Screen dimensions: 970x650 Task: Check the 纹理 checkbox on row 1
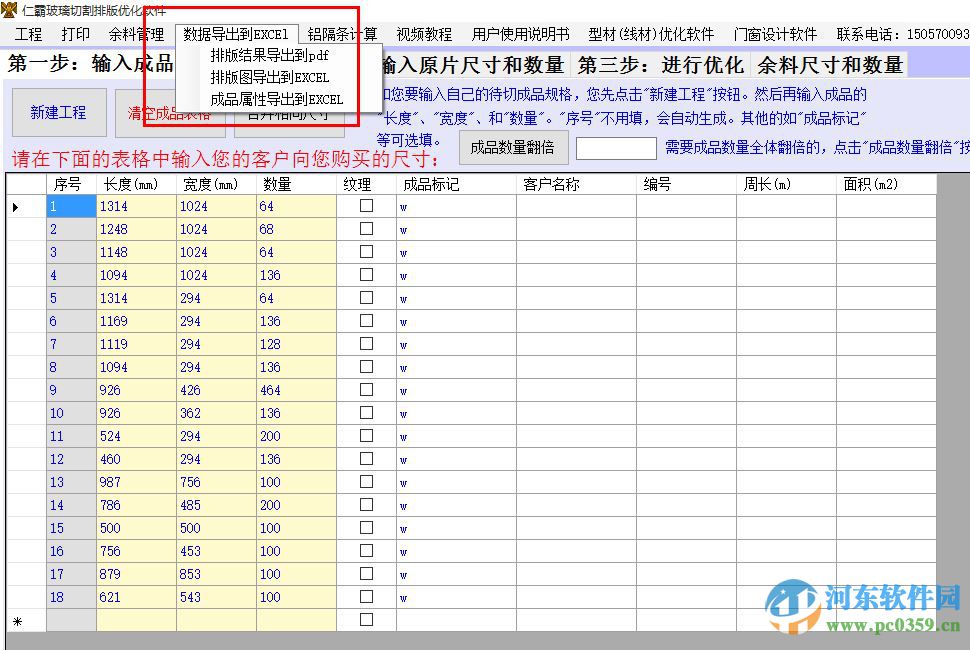(x=366, y=205)
